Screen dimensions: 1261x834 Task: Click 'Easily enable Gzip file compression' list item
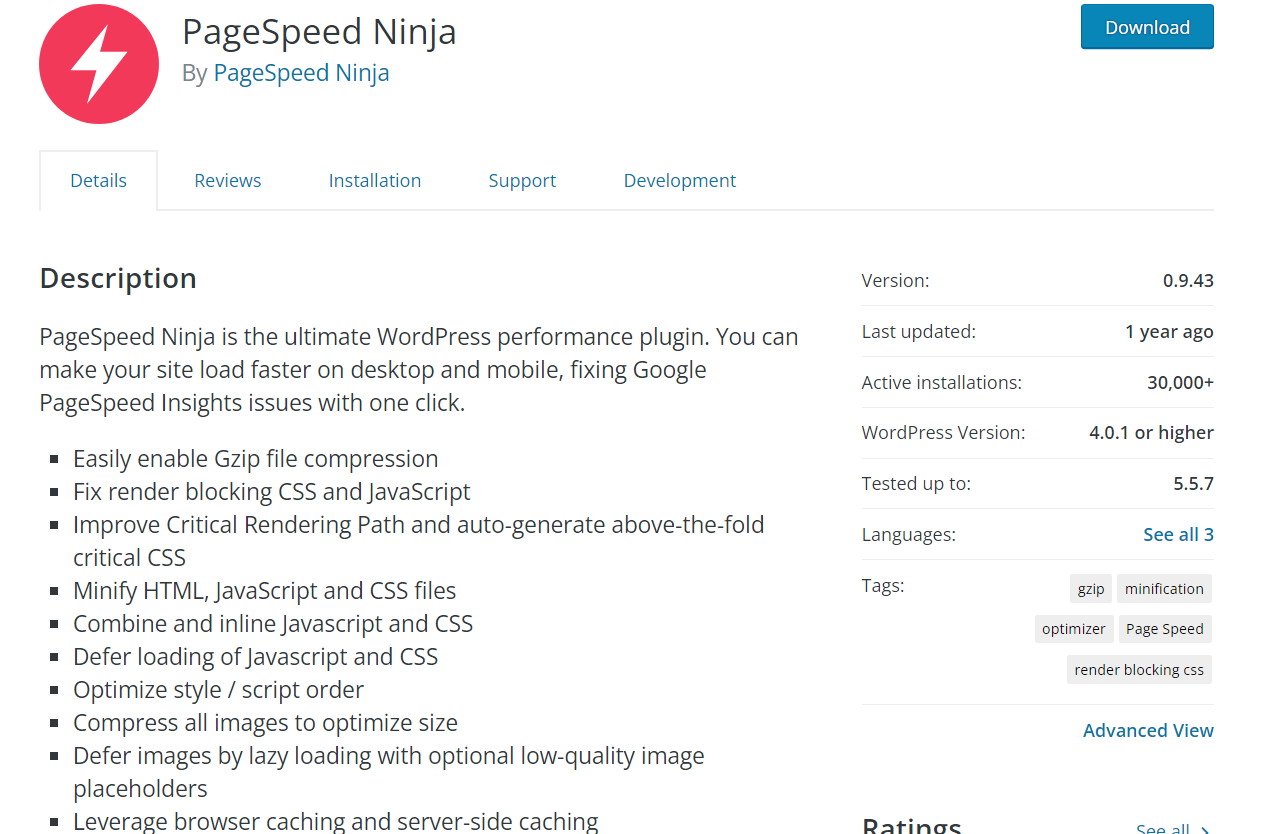(256, 459)
